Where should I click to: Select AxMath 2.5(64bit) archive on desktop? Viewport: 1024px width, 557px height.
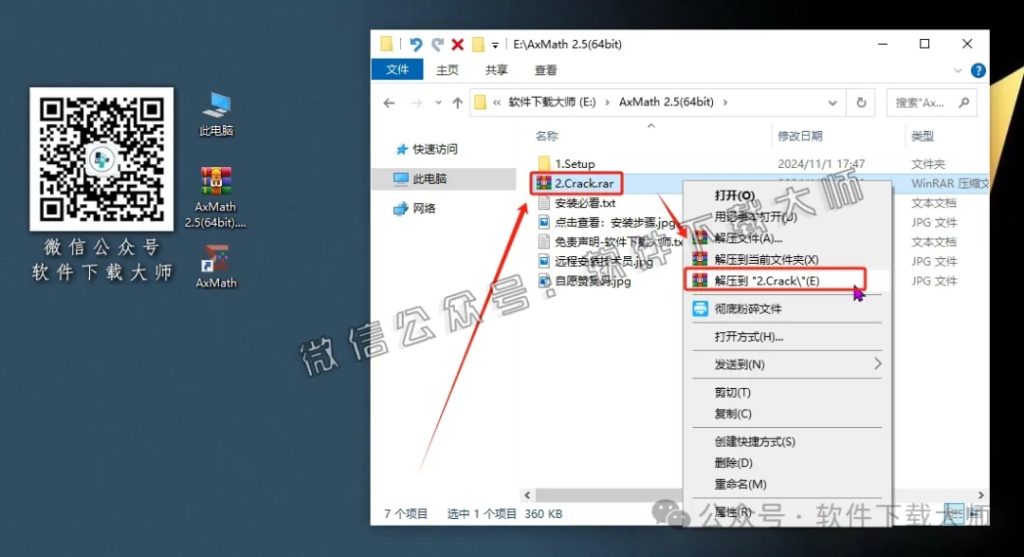click(x=216, y=197)
